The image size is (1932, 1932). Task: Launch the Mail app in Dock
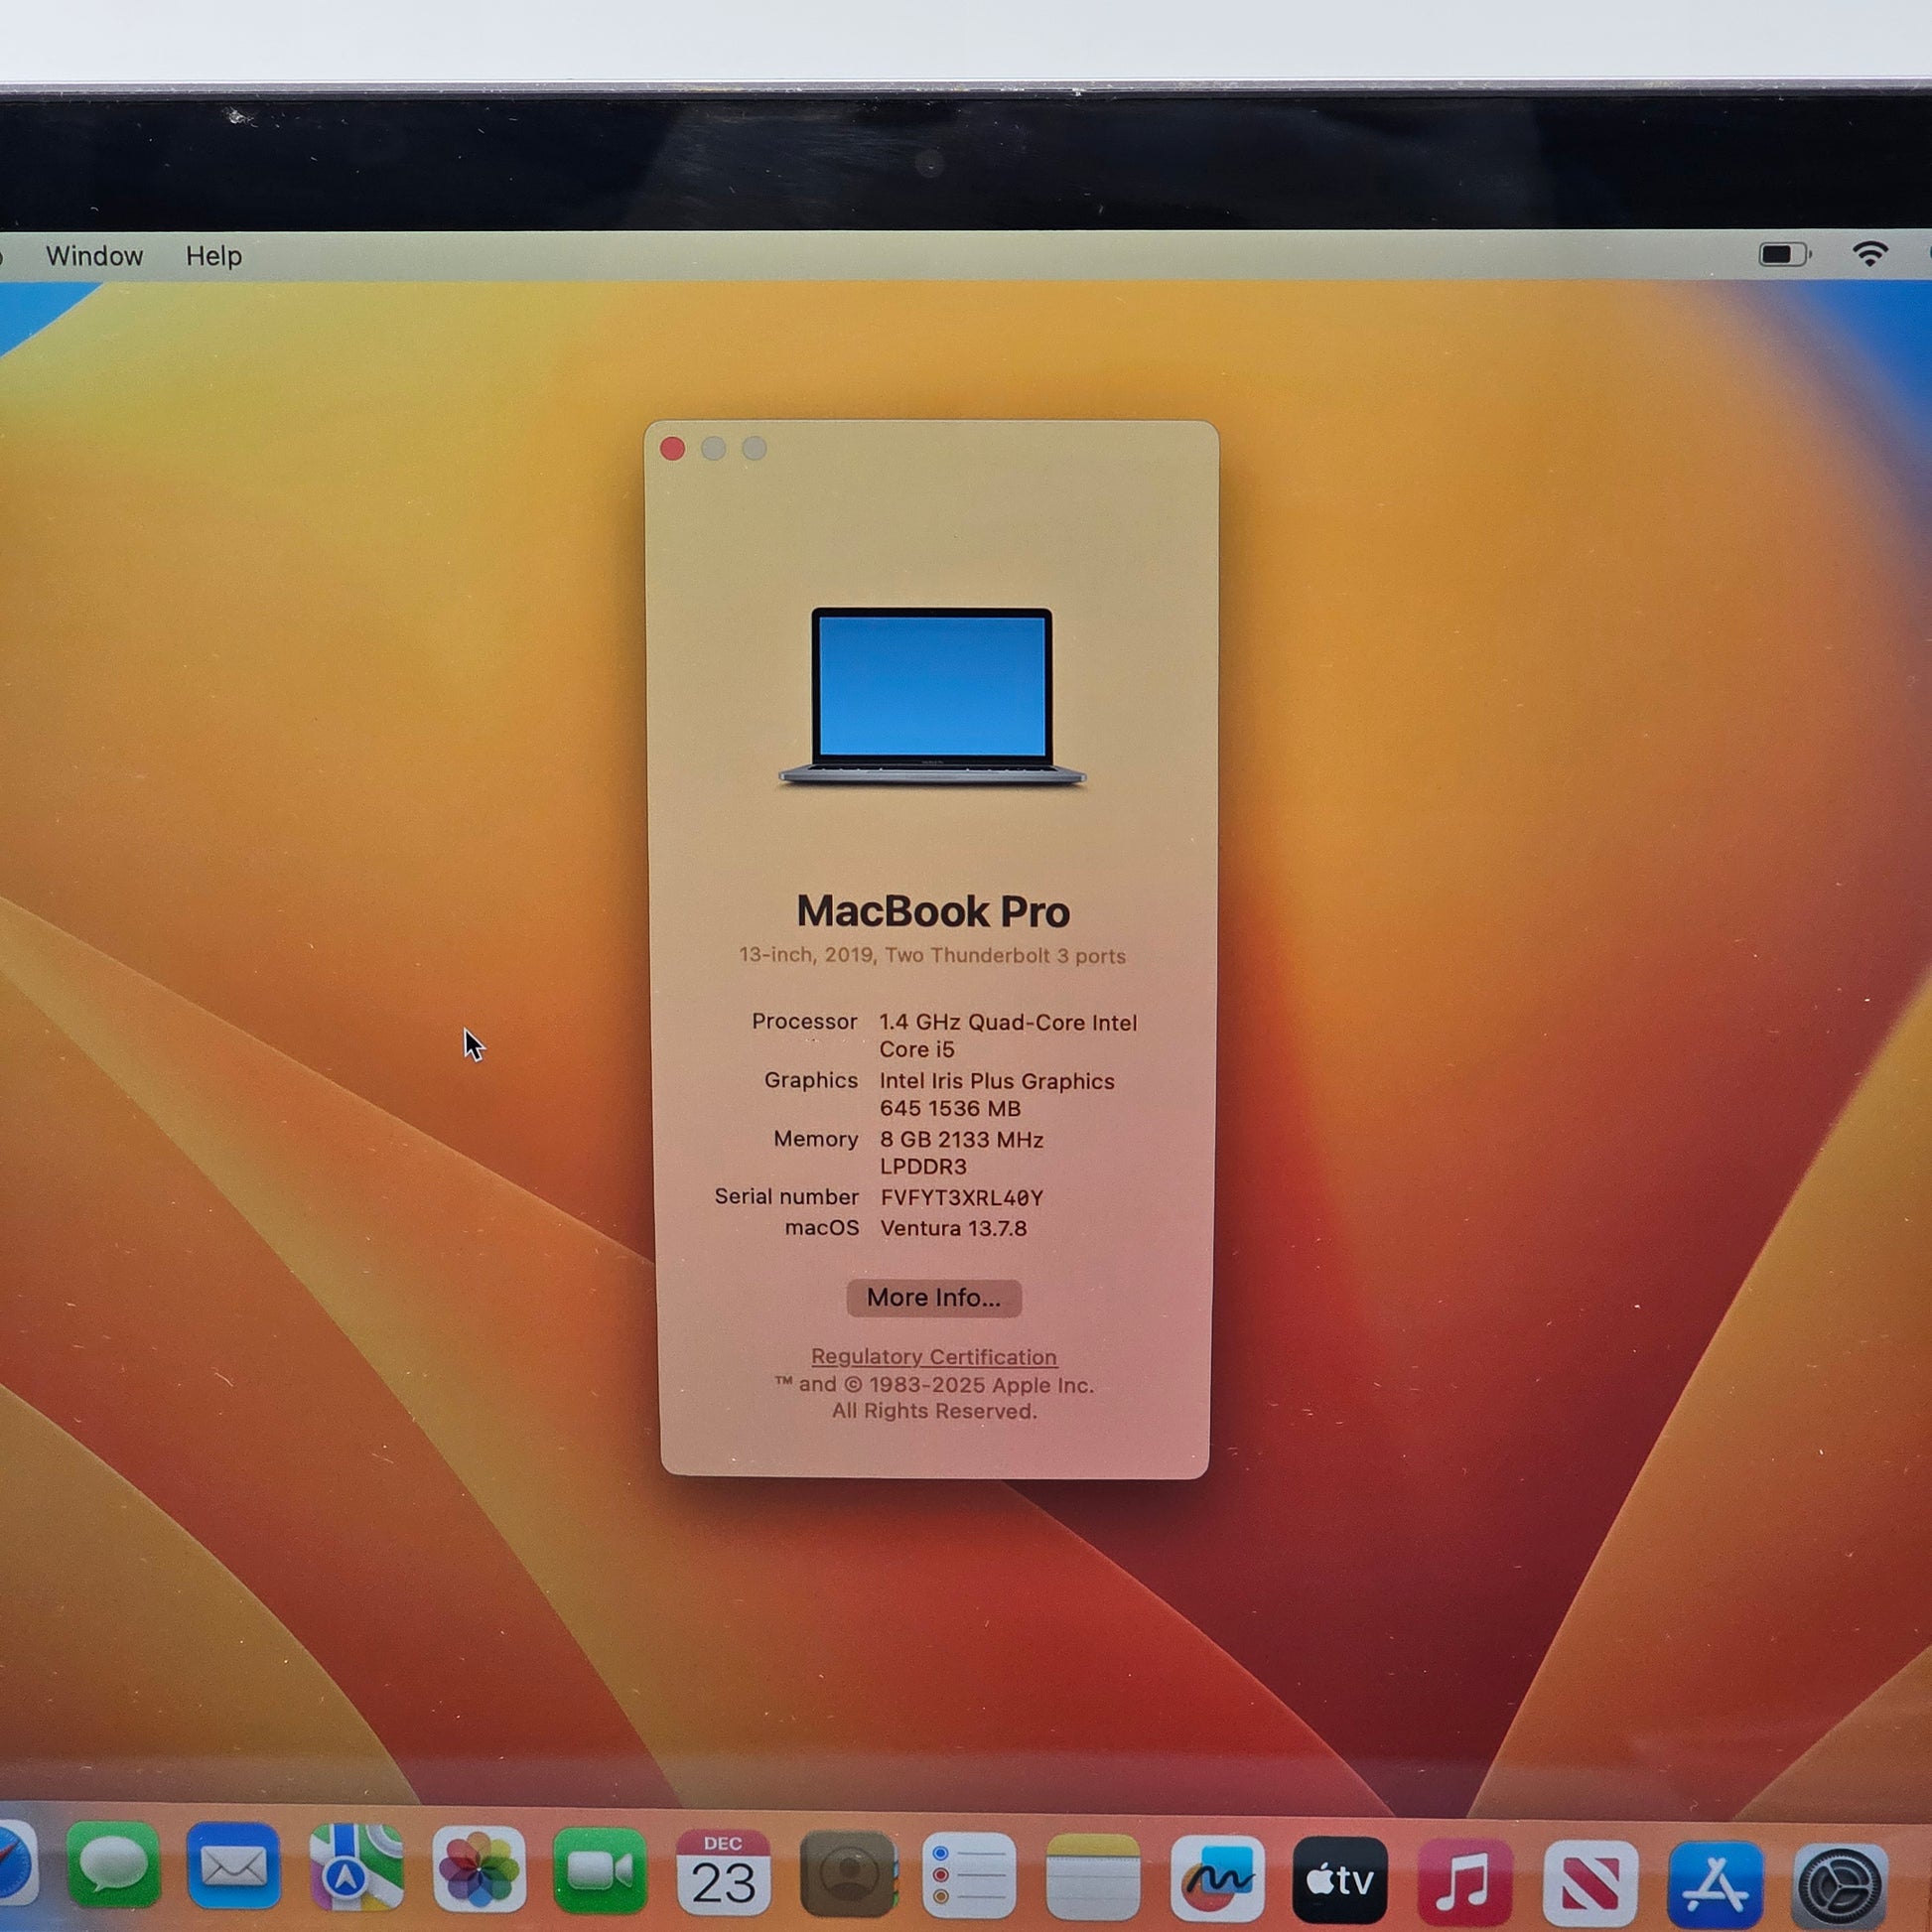[x=233, y=1867]
